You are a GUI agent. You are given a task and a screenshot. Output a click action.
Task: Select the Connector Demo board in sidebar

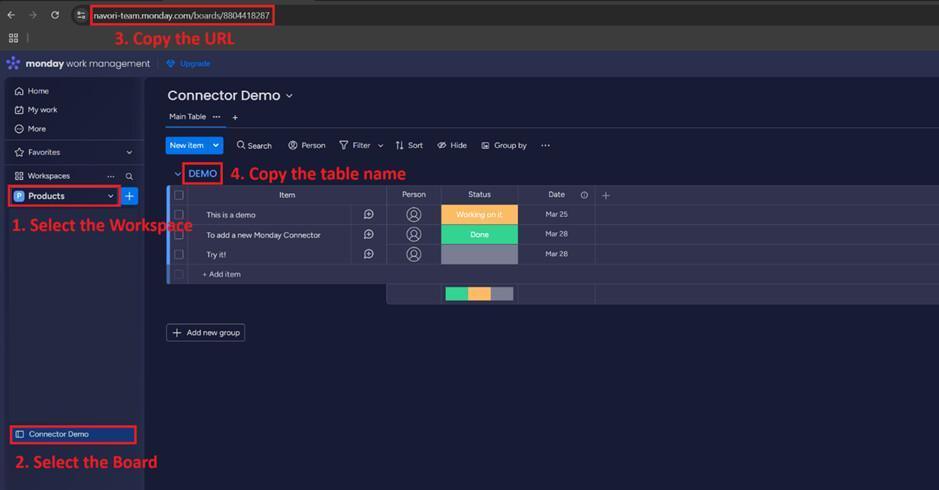tap(73, 434)
